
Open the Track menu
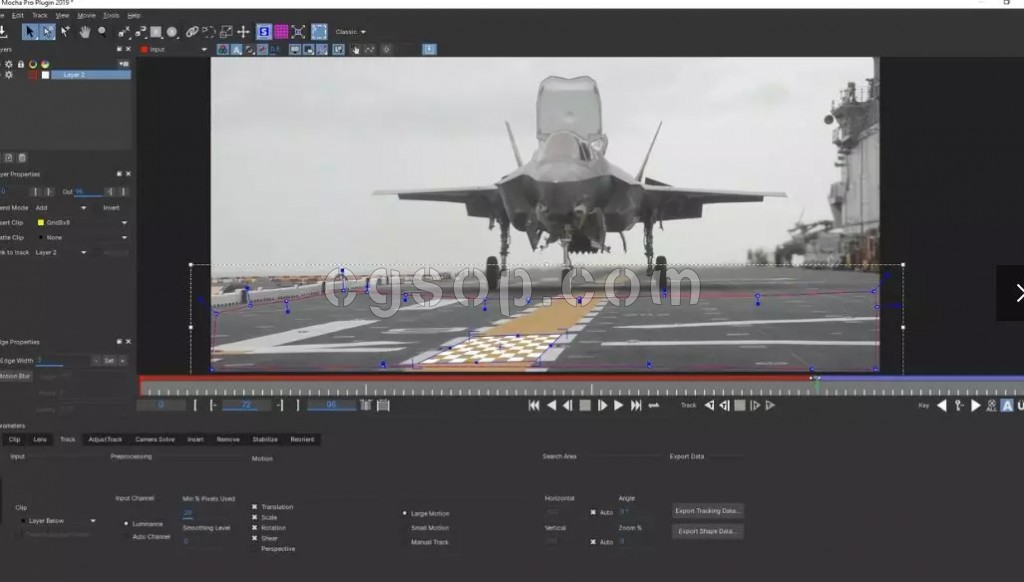coord(40,15)
